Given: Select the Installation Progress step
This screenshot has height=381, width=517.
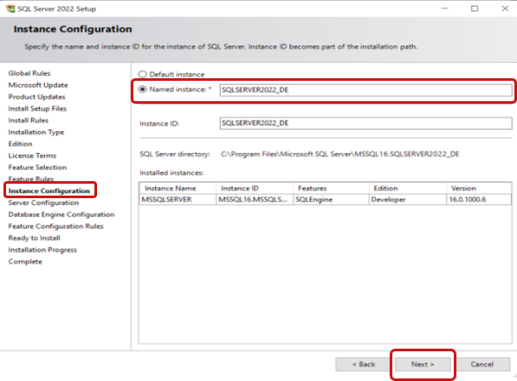Looking at the screenshot, I should coord(43,250).
